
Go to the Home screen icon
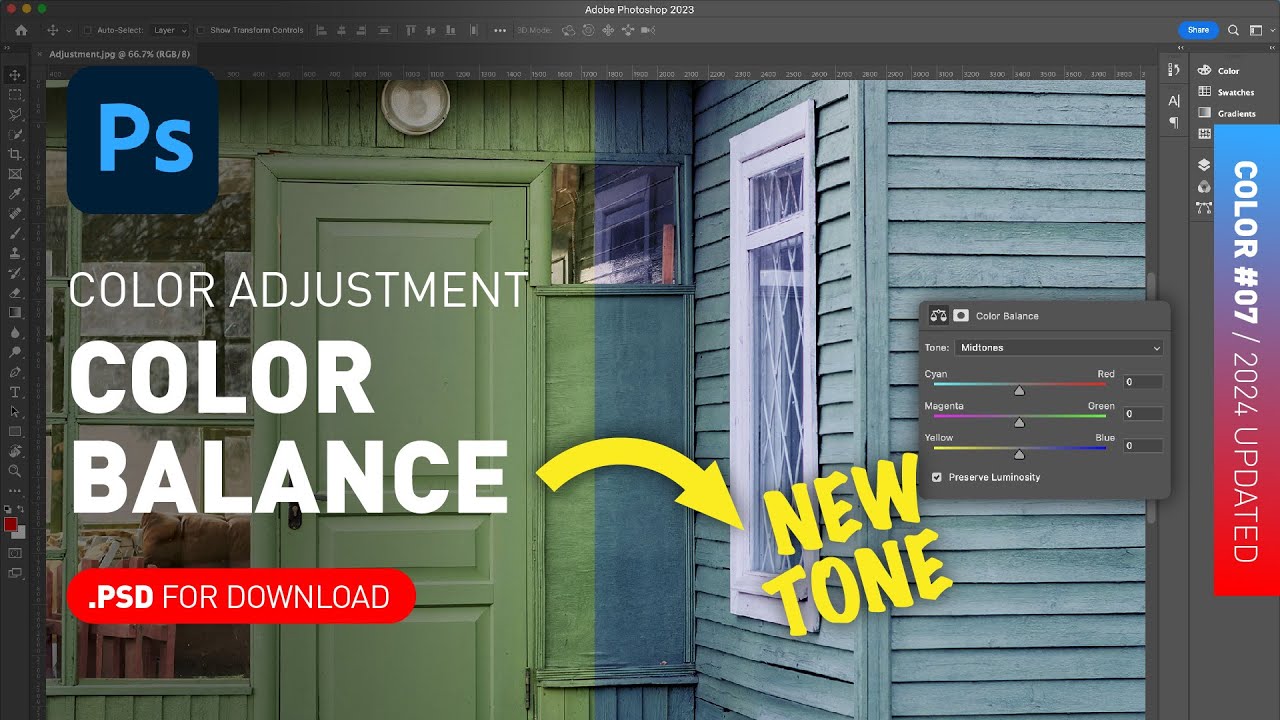click(21, 30)
